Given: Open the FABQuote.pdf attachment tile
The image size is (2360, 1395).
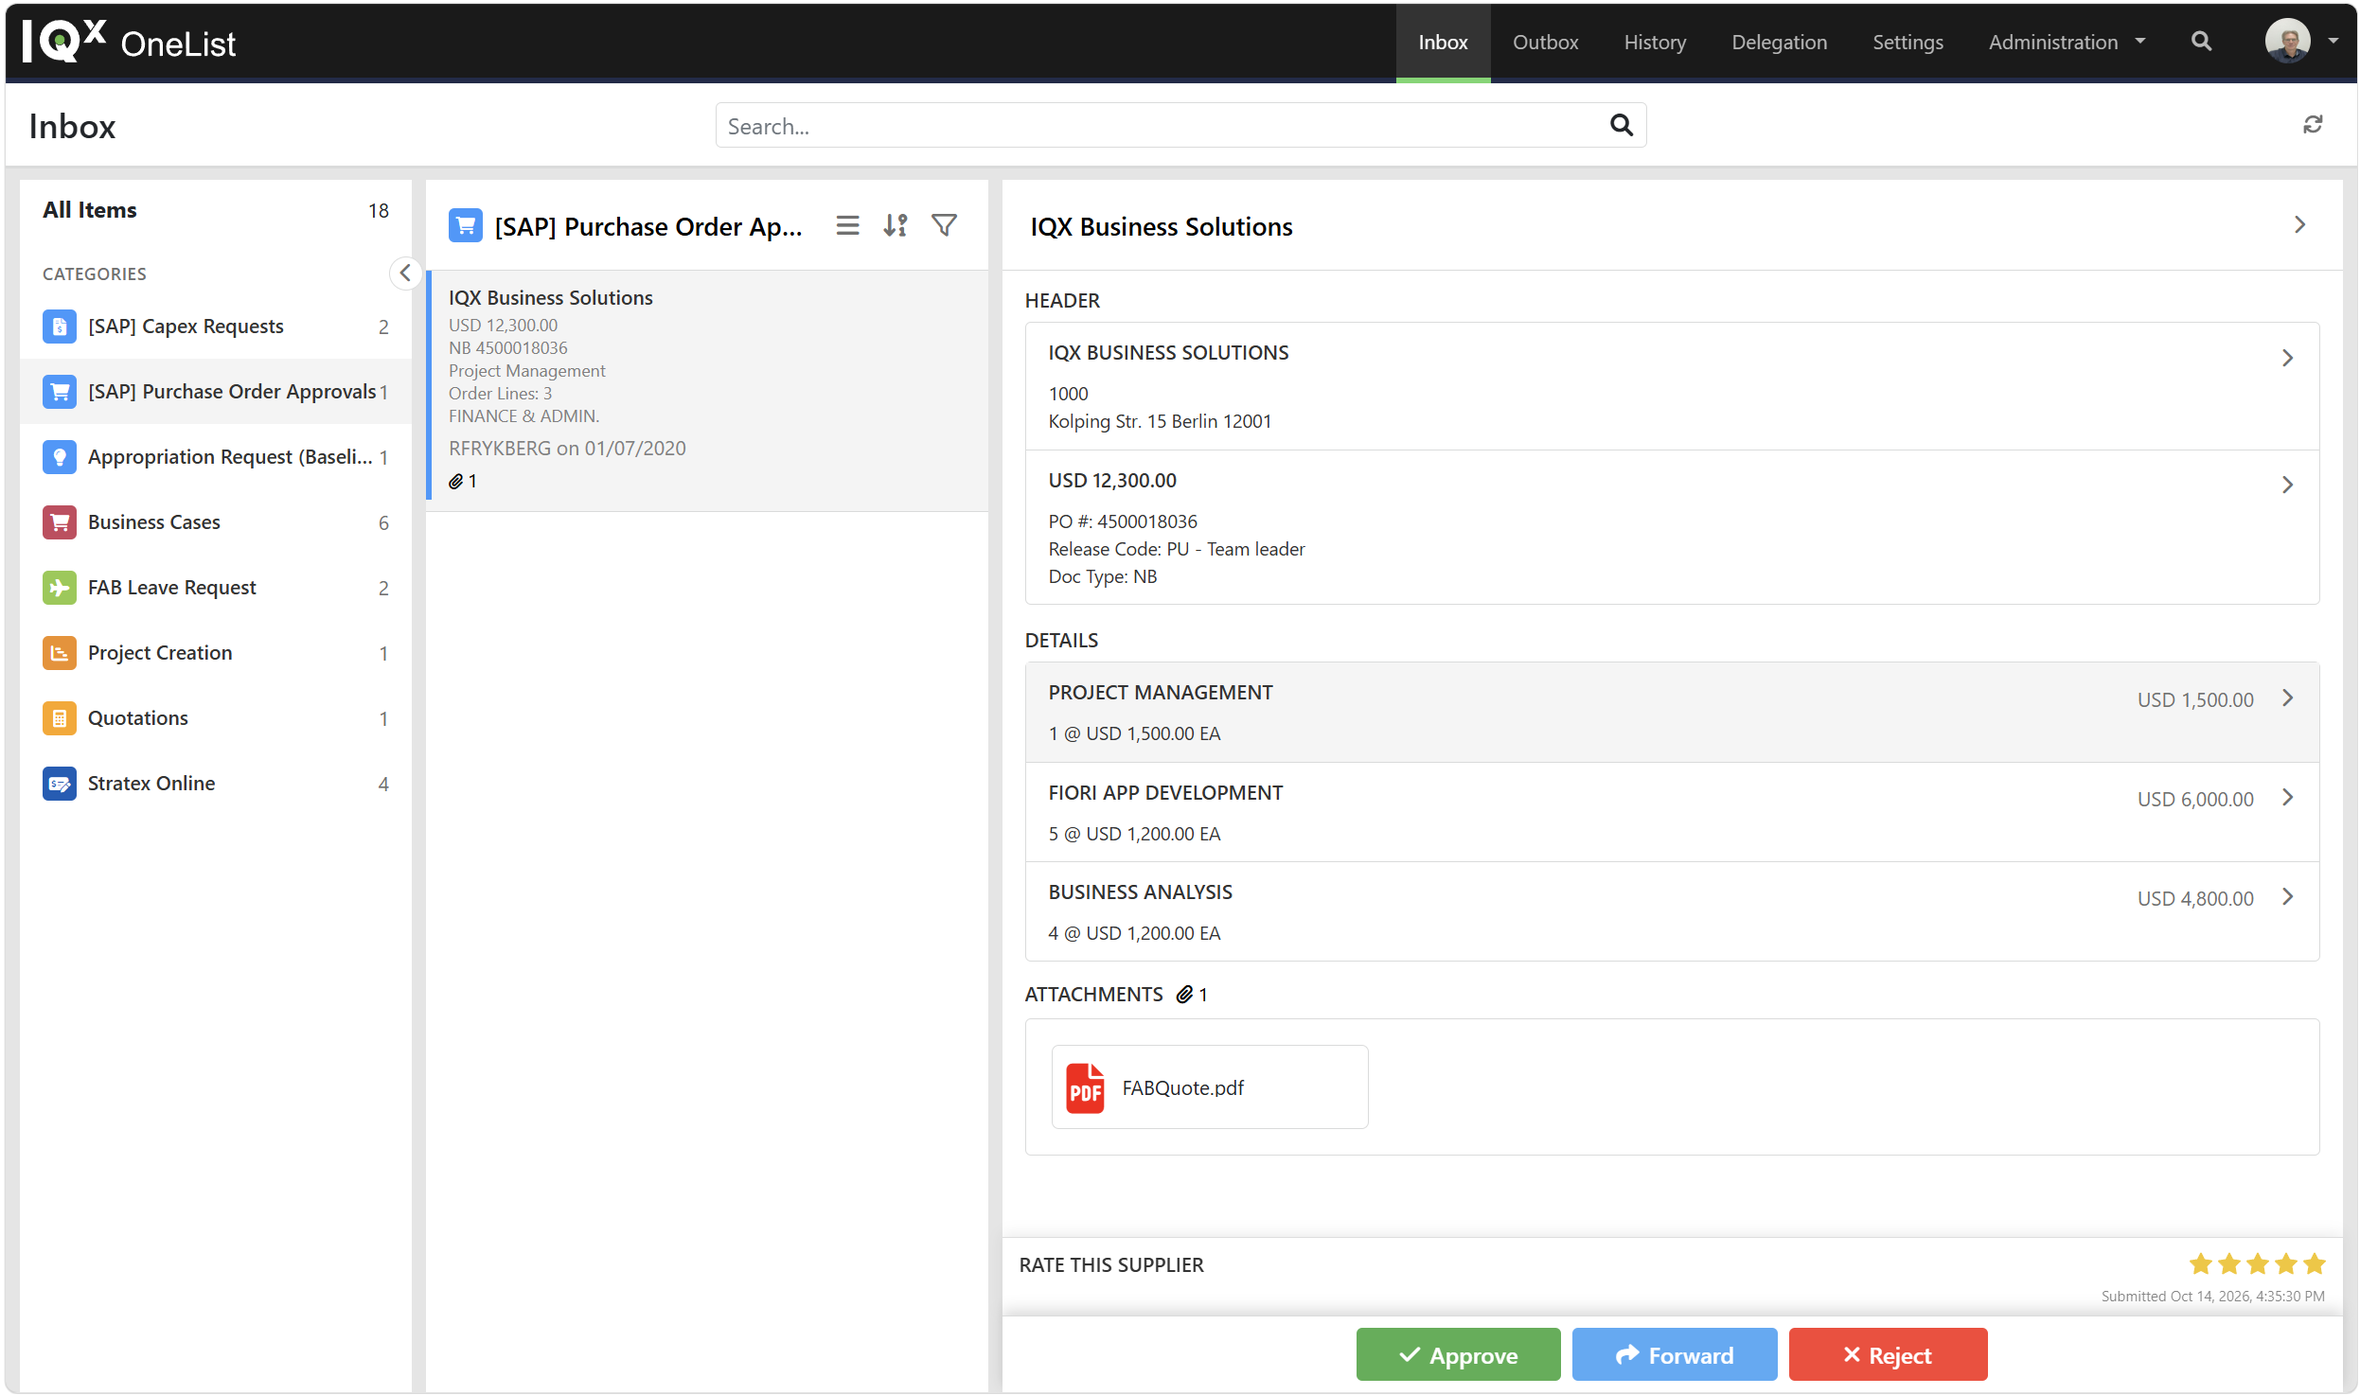Looking at the screenshot, I should pyautogui.click(x=1209, y=1087).
